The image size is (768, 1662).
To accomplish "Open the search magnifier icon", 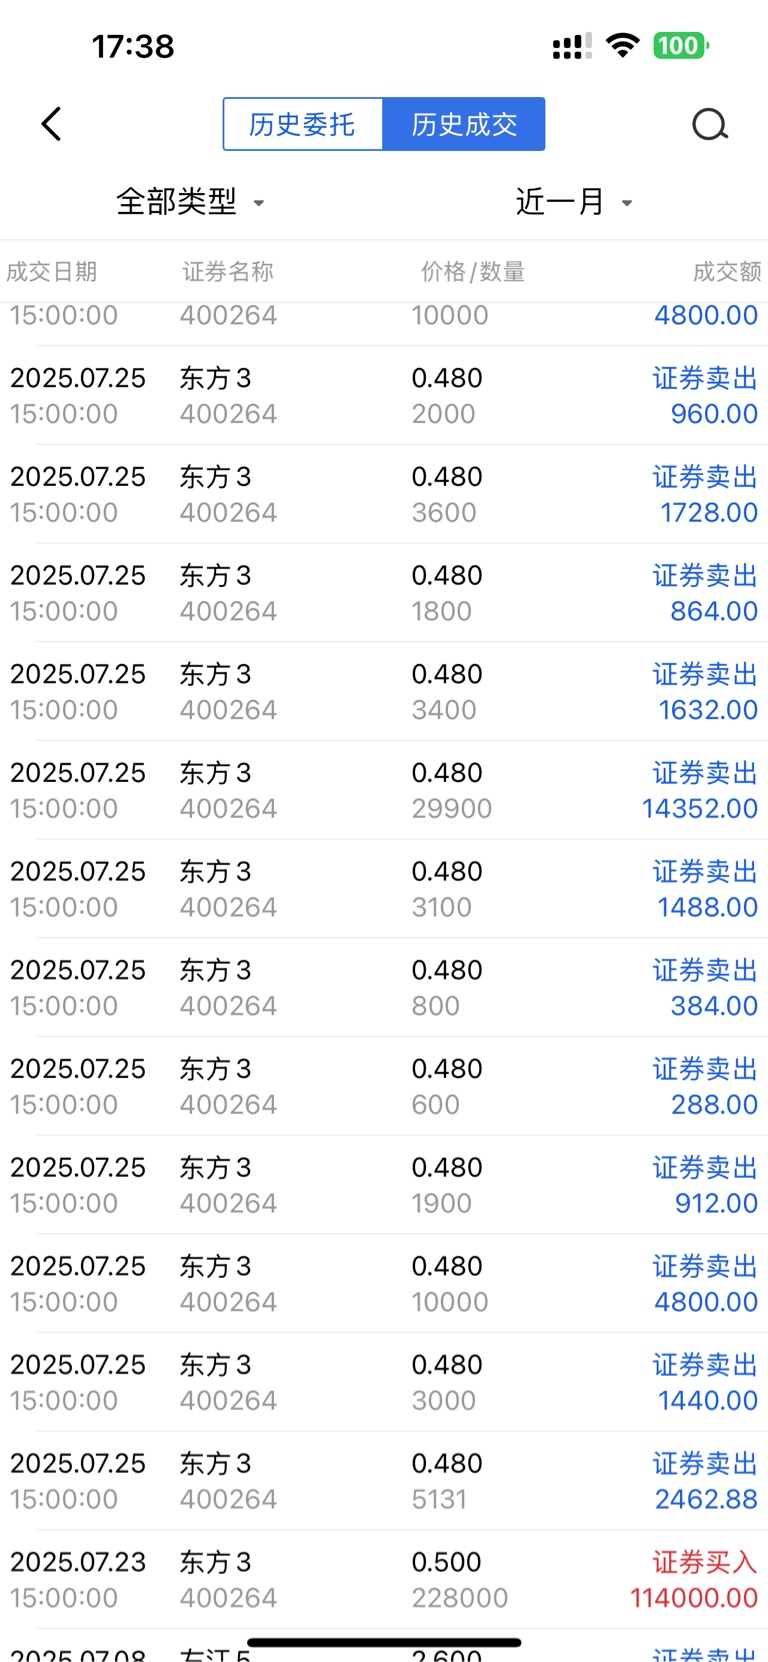I will (710, 124).
